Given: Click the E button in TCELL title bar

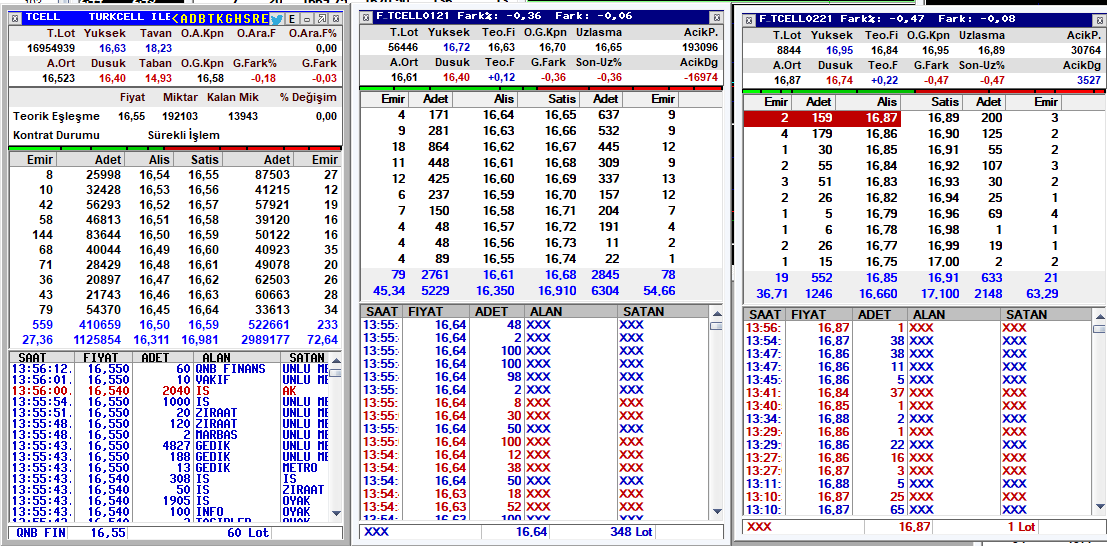Looking at the screenshot, I should (292, 19).
